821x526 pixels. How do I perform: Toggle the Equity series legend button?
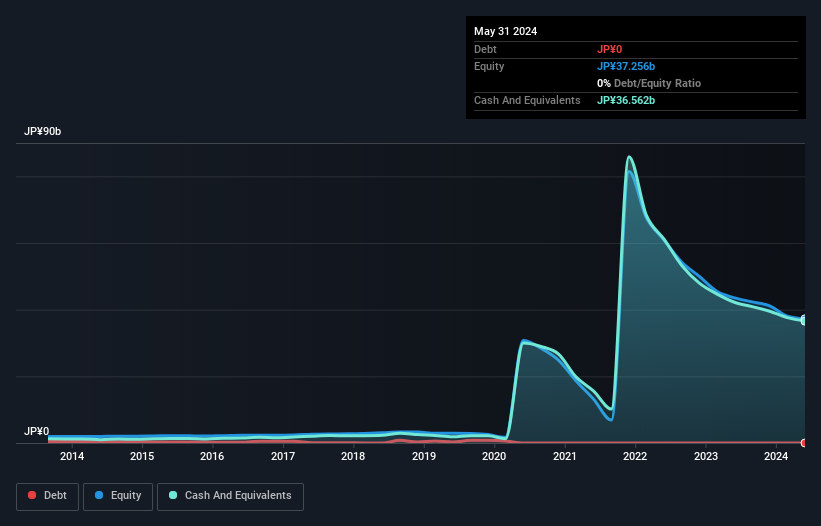point(118,496)
